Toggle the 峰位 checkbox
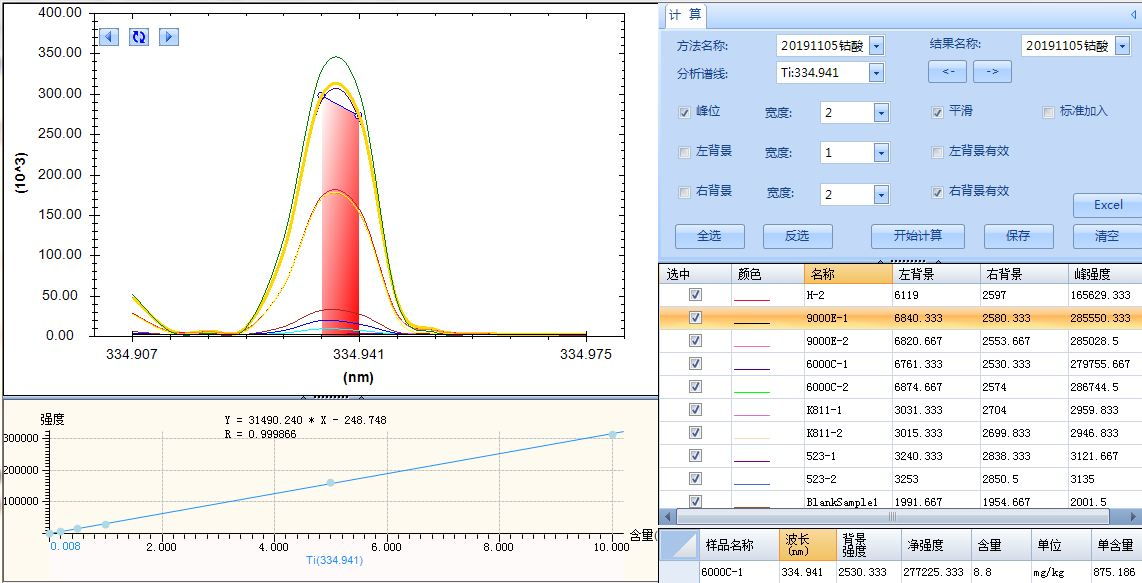Viewport: 1142px width, 583px height. pyautogui.click(x=685, y=112)
